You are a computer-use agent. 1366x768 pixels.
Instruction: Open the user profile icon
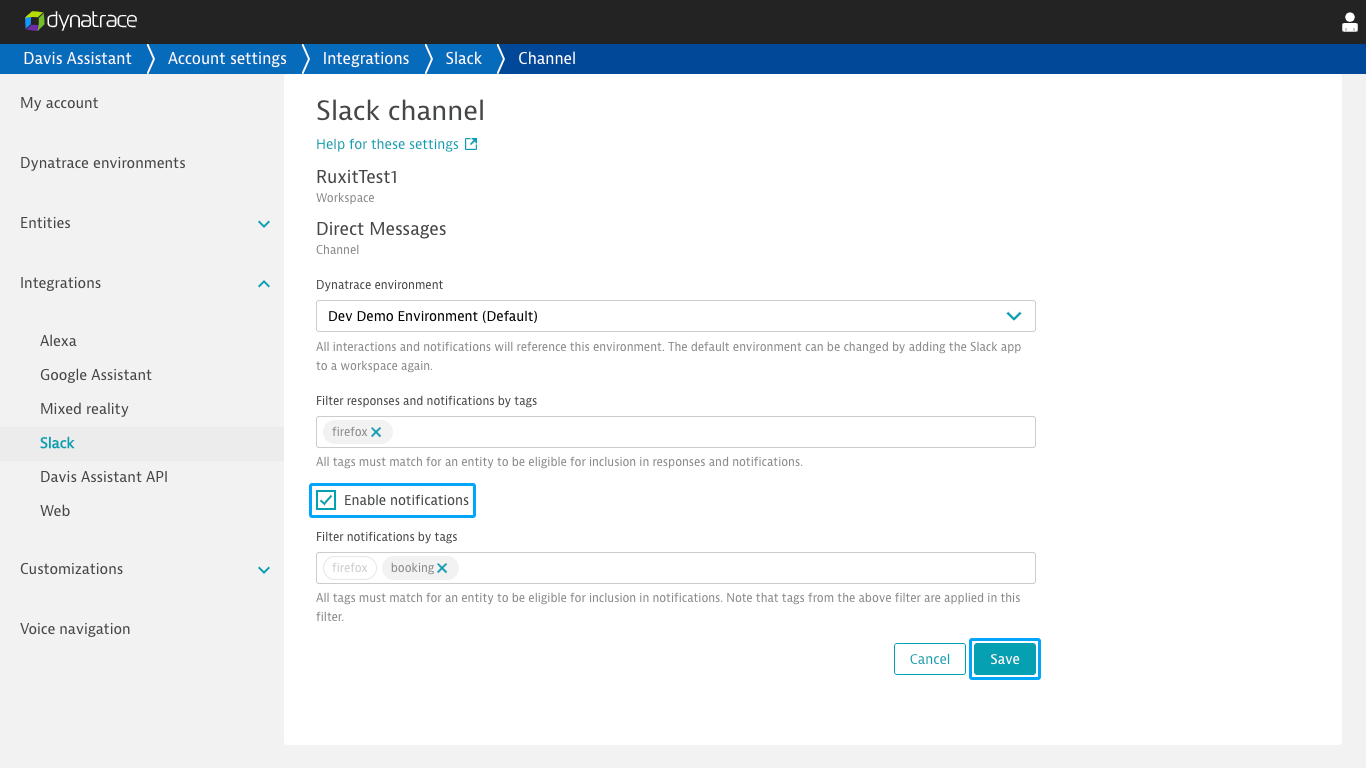(1350, 22)
